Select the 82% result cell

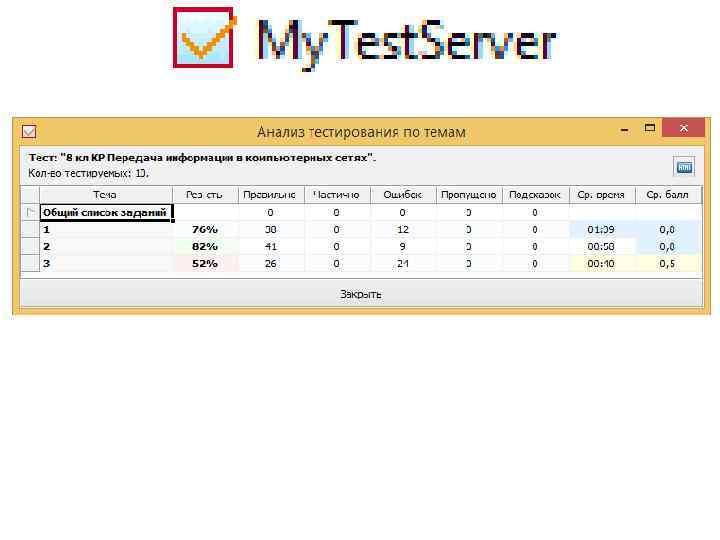(205, 247)
